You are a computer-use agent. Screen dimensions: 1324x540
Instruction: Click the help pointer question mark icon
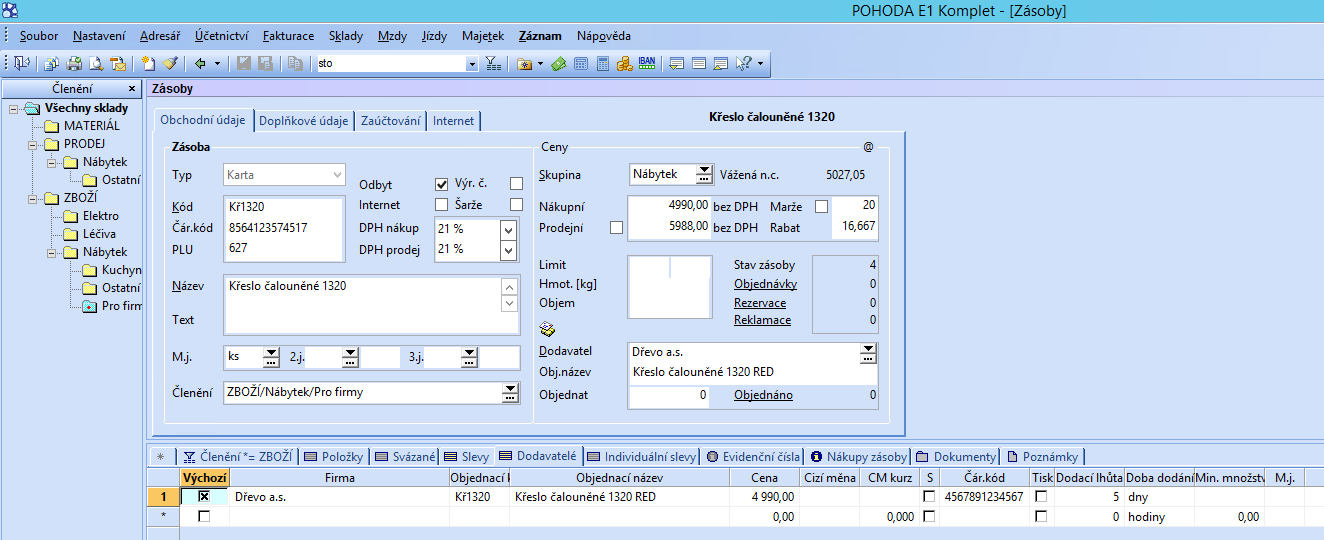[743, 63]
